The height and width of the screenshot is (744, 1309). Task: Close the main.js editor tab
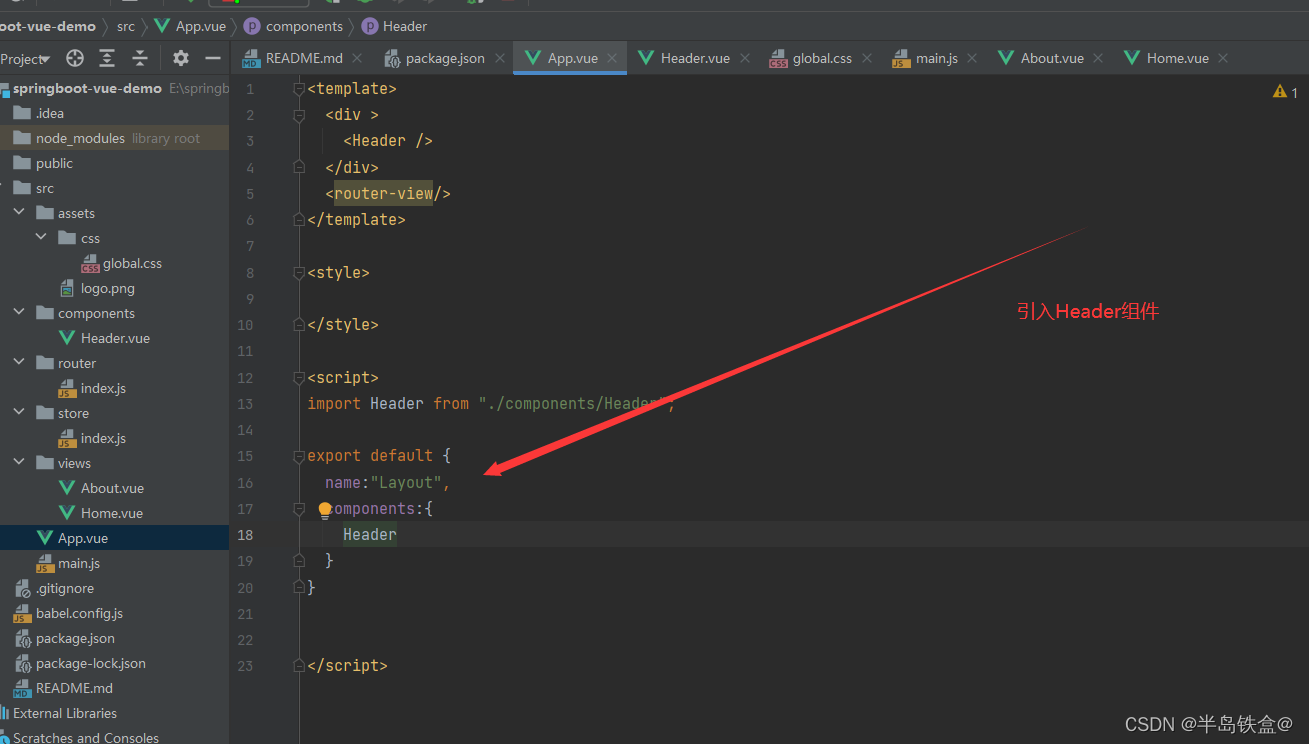[973, 59]
